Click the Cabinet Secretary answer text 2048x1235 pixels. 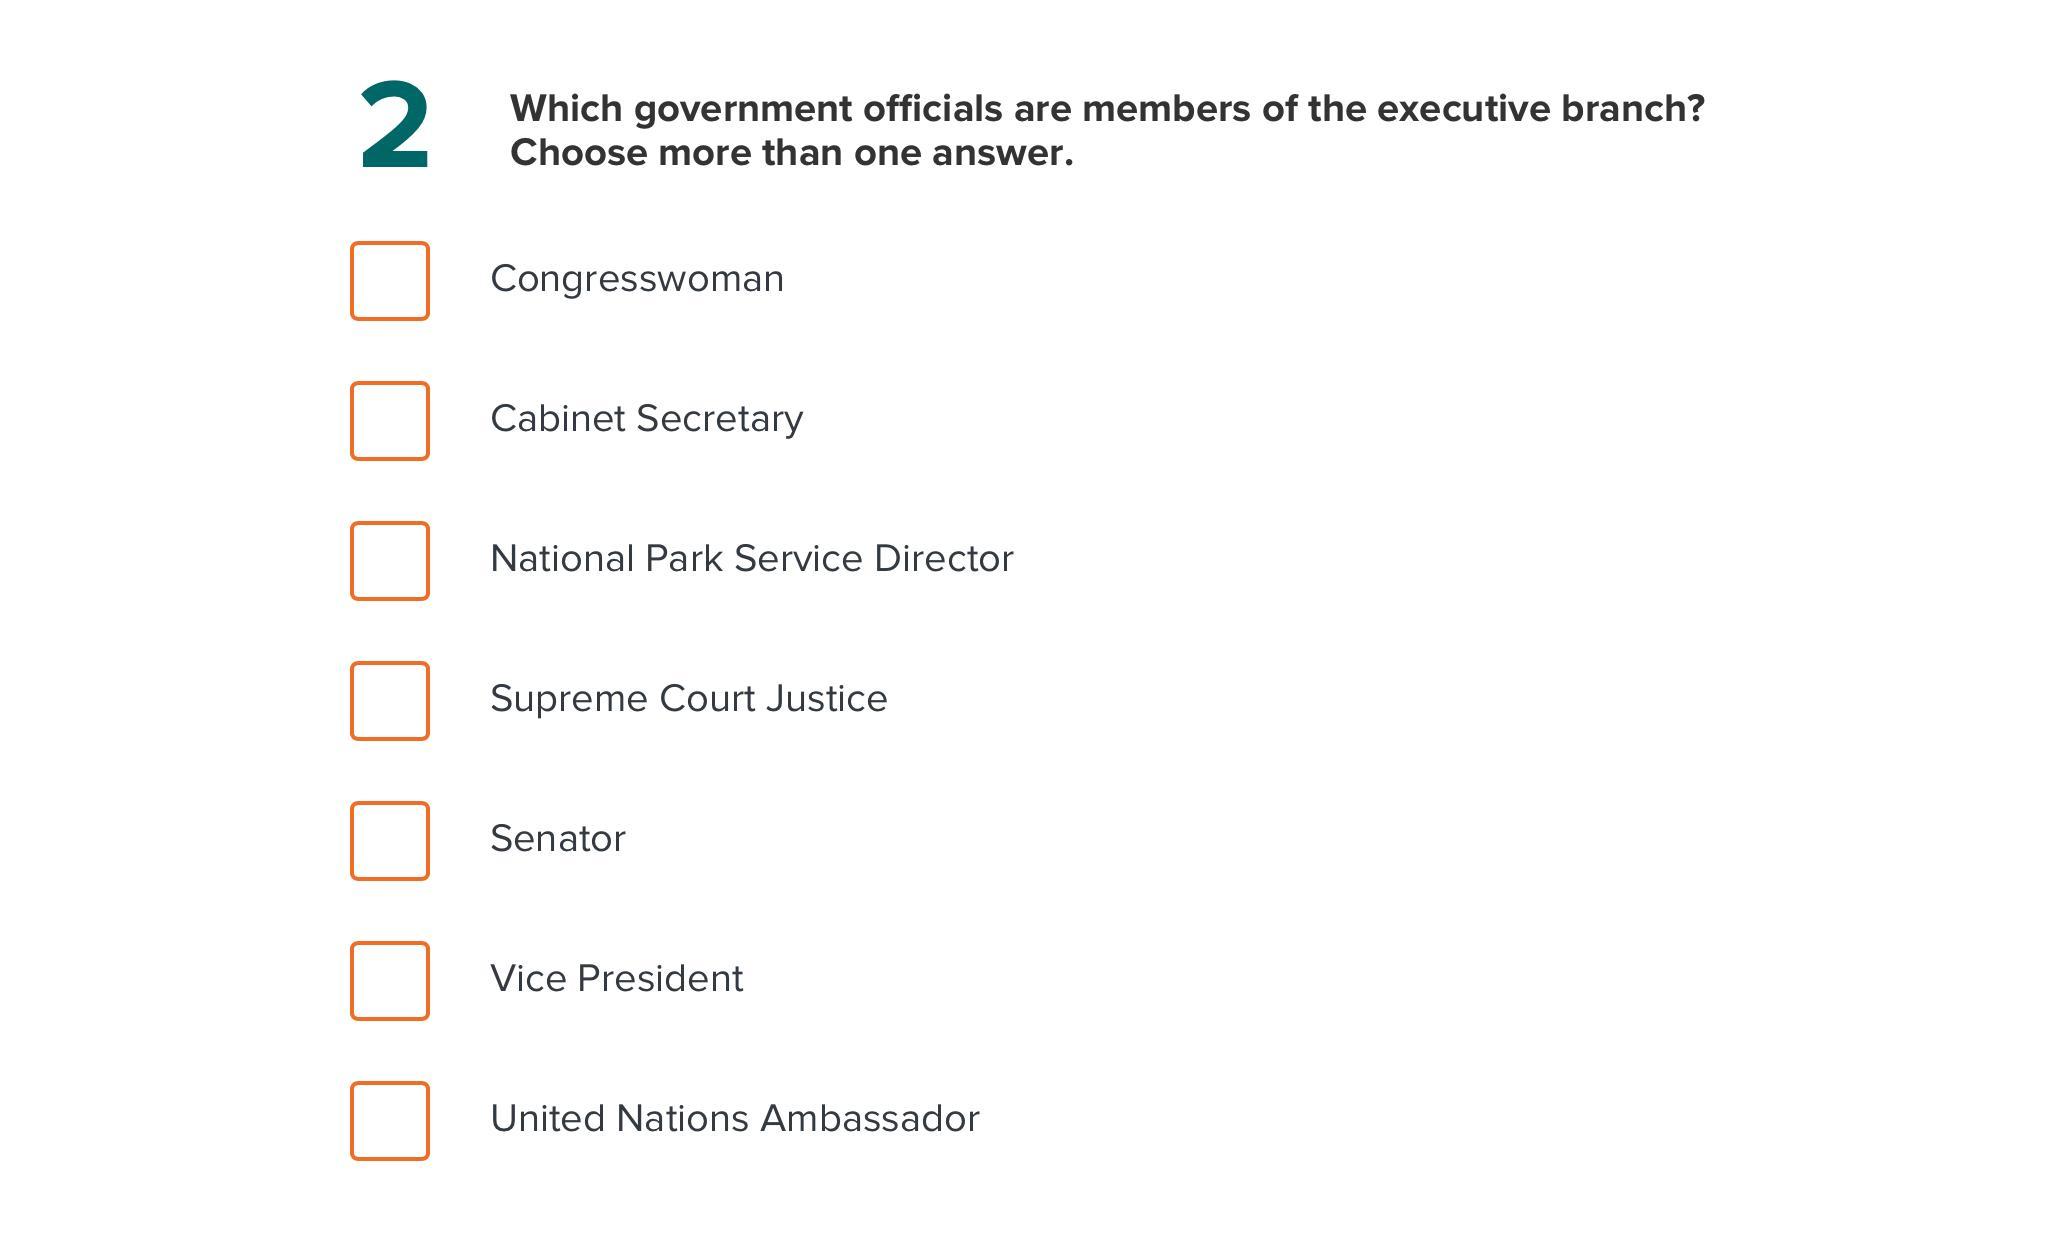point(646,419)
